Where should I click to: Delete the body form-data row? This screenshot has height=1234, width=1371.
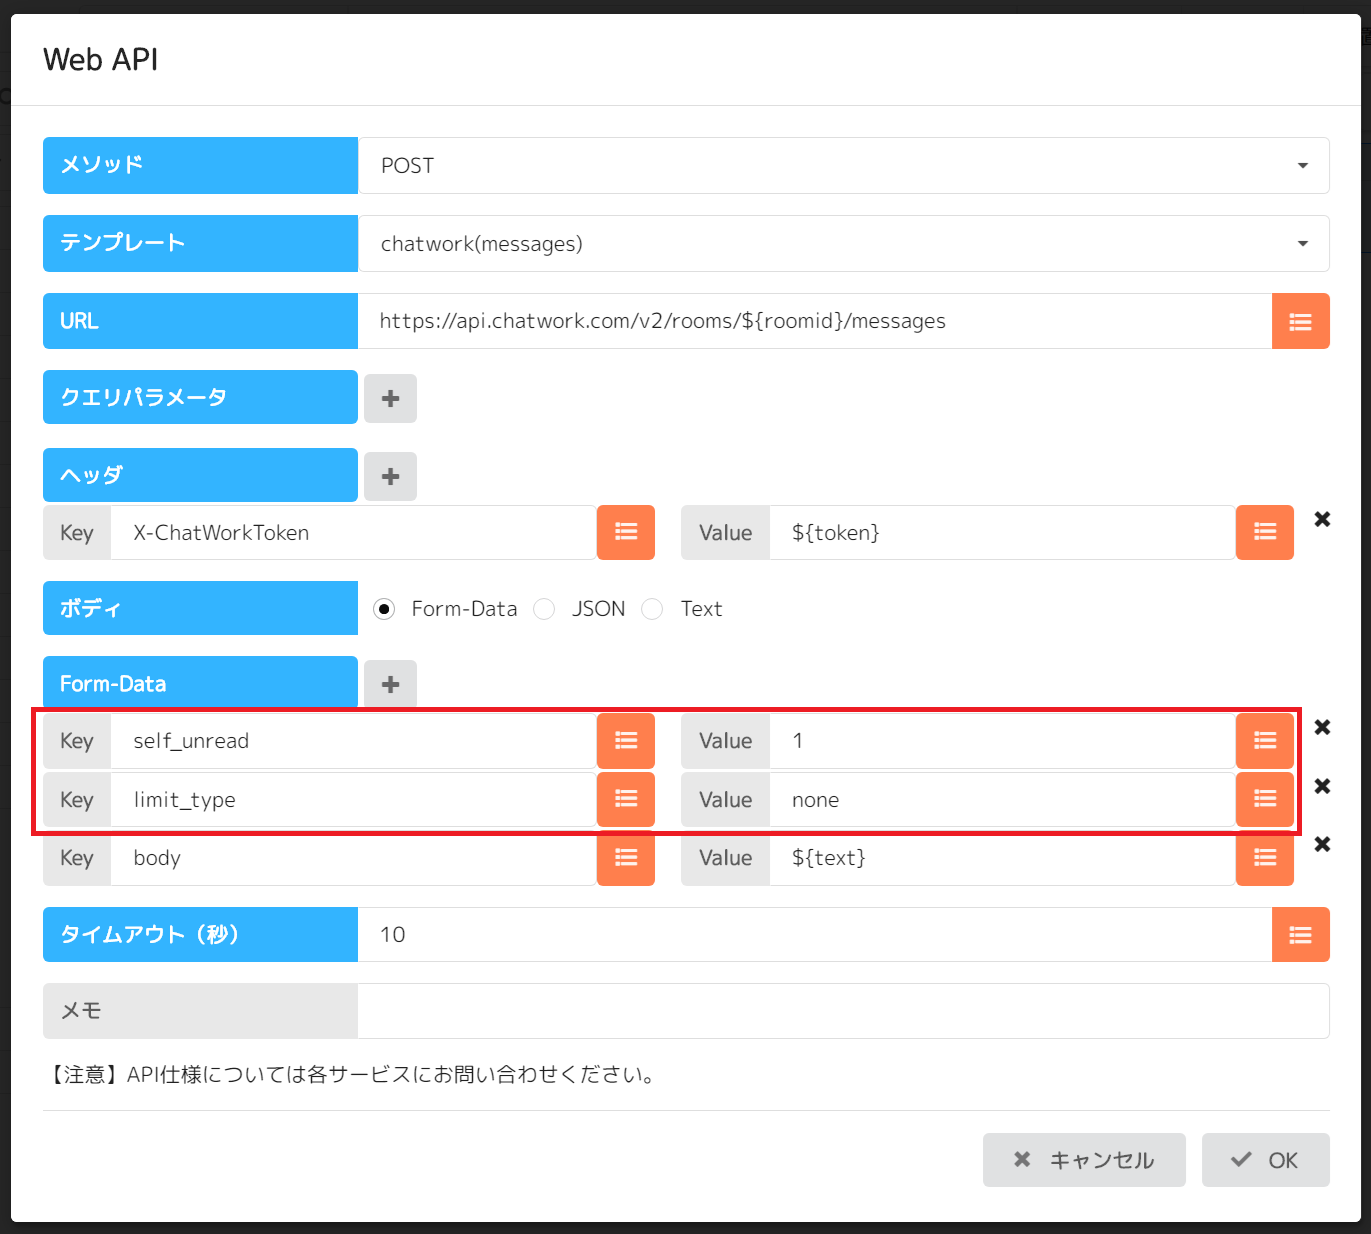[x=1322, y=844]
